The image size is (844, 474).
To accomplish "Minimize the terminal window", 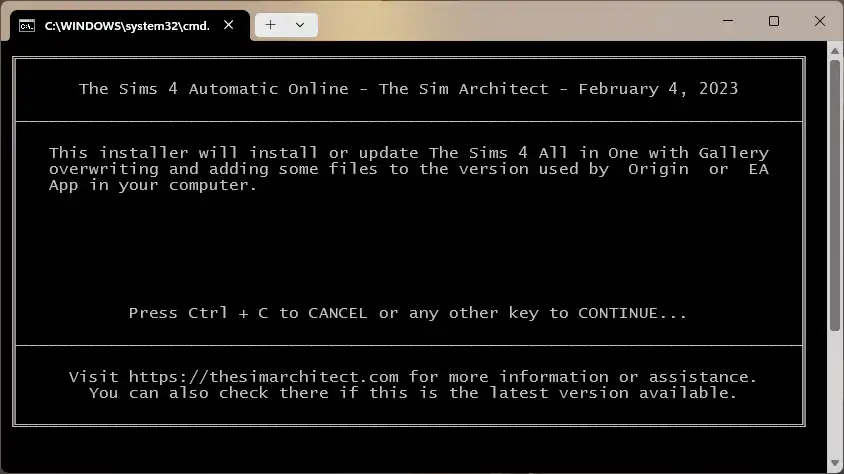I will point(728,21).
